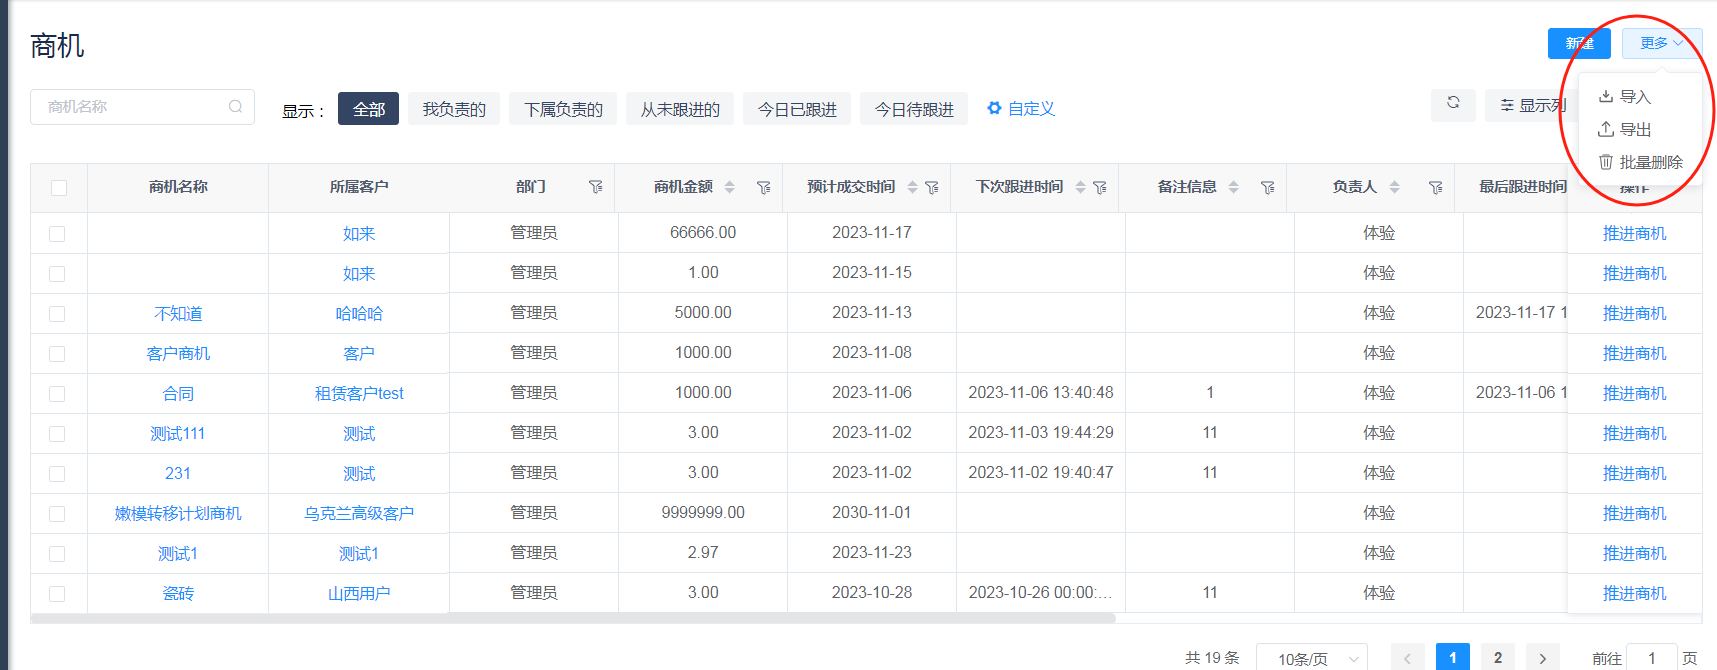Image resolution: width=1717 pixels, height=670 pixels.
Task: Expand the 更多 dropdown button
Action: (1661, 43)
